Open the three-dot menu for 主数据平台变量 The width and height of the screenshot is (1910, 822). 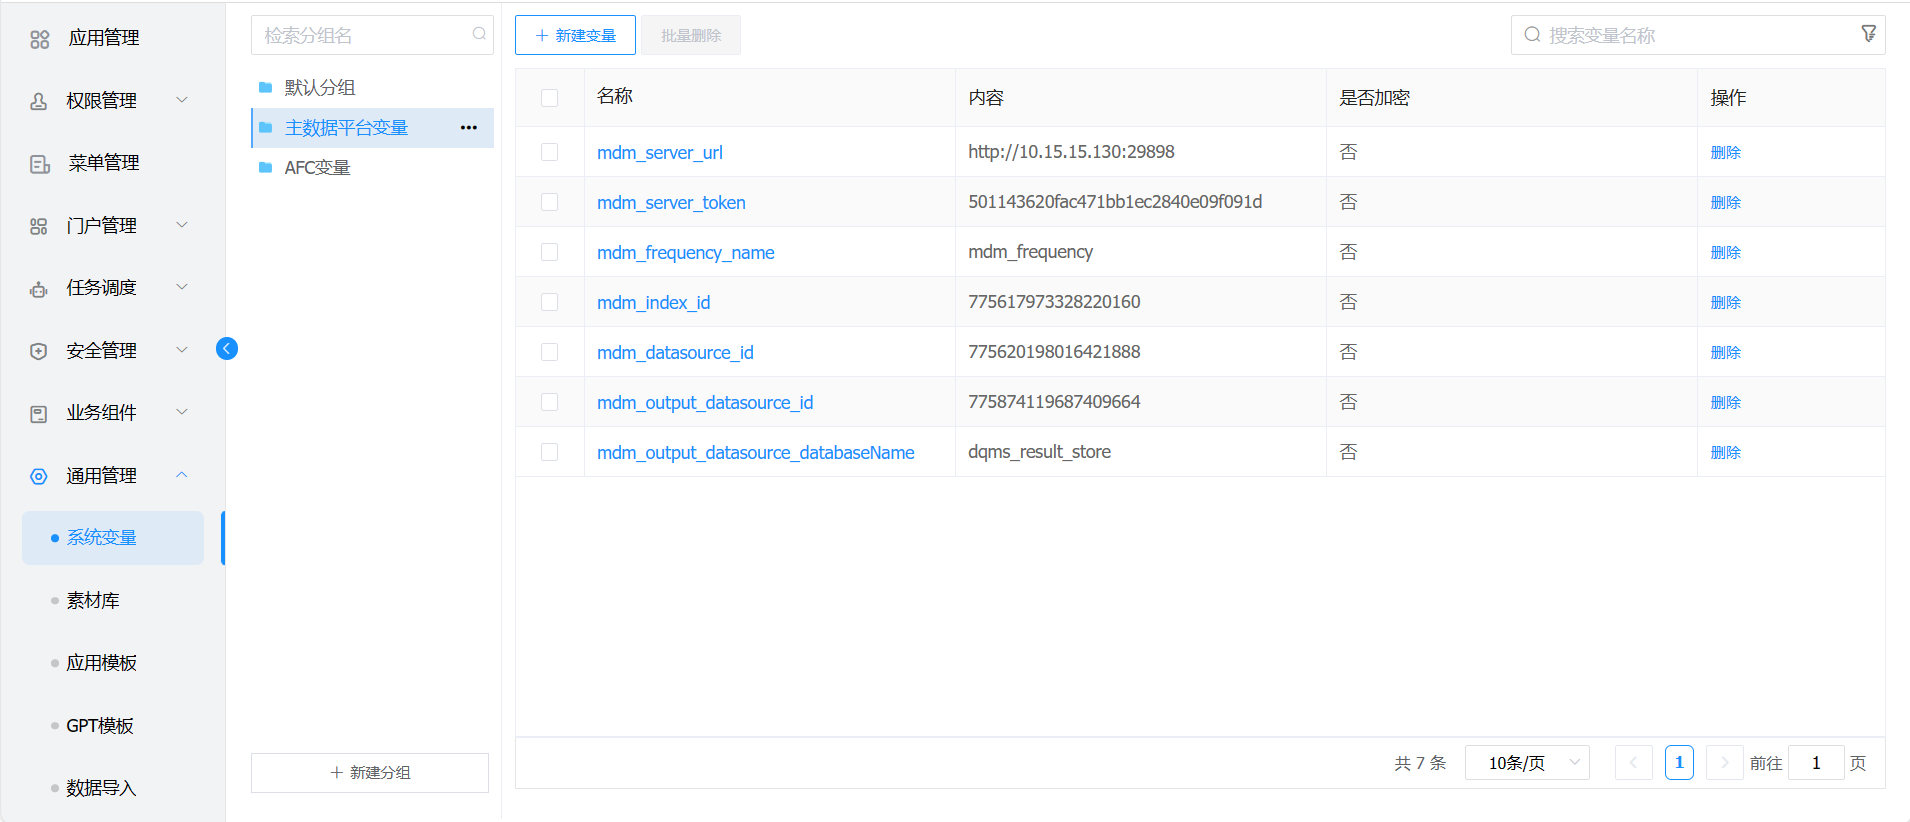(469, 128)
